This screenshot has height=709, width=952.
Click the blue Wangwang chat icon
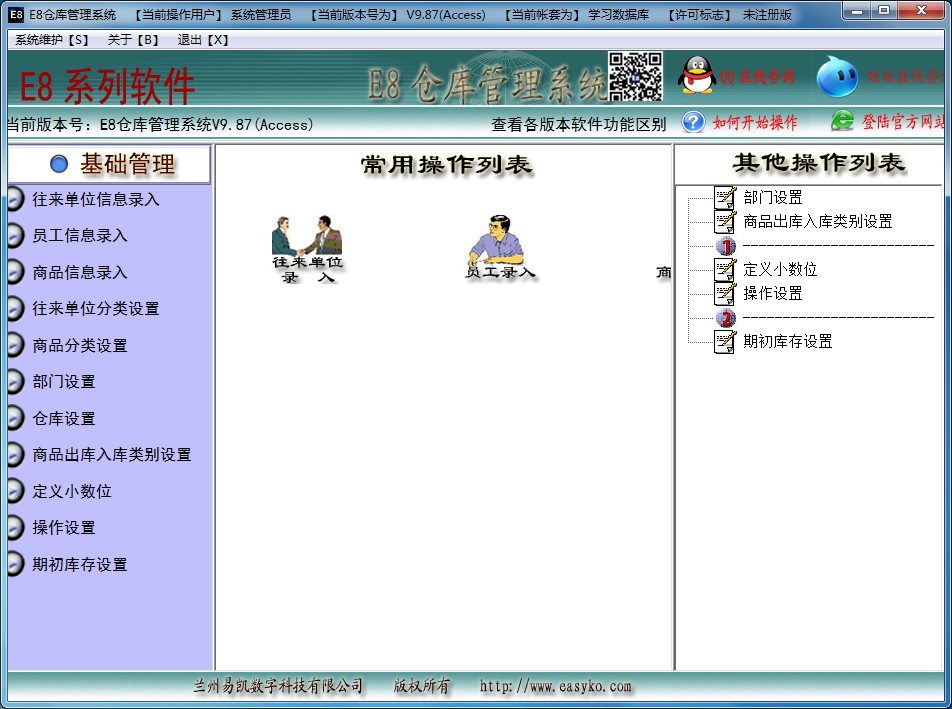[x=837, y=76]
